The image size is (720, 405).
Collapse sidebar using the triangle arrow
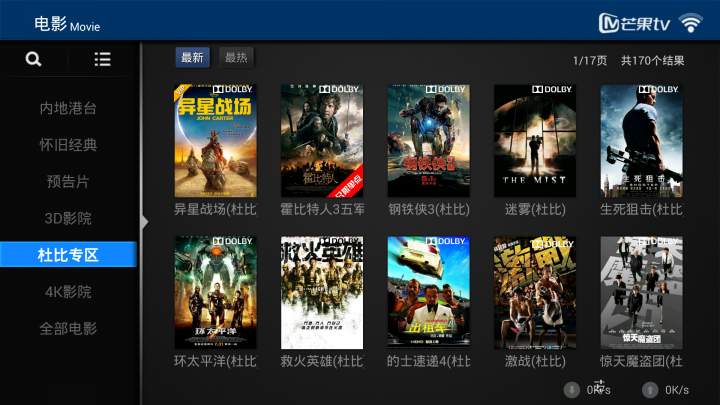pos(144,222)
